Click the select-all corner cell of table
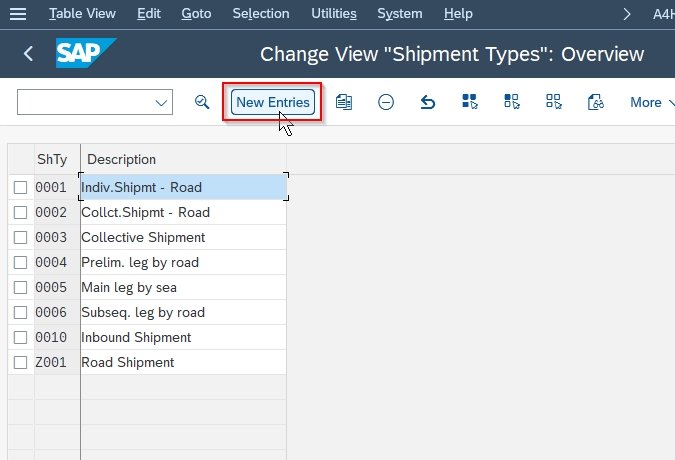This screenshot has height=460, width=675. (x=21, y=159)
